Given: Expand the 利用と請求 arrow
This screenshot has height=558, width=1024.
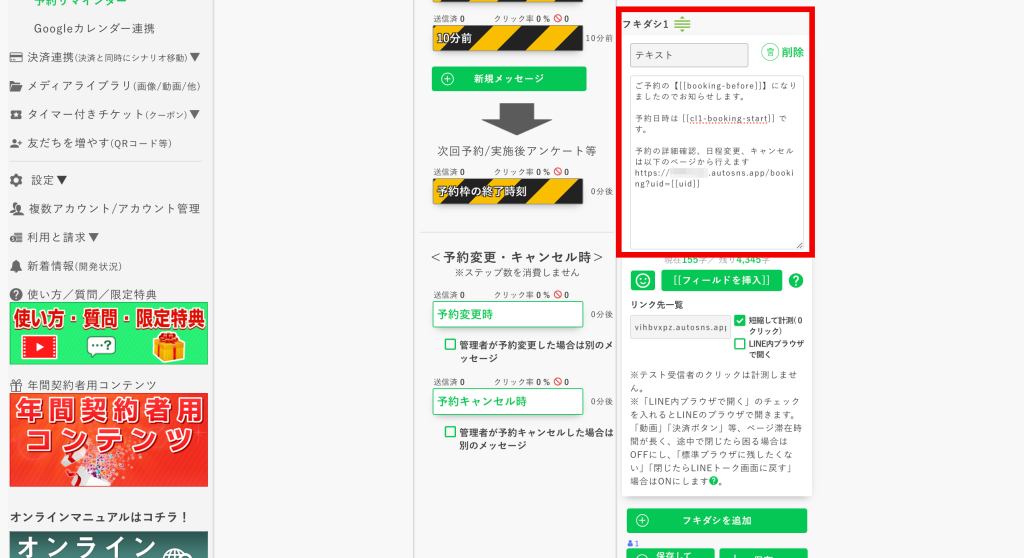Looking at the screenshot, I should (x=93, y=237).
